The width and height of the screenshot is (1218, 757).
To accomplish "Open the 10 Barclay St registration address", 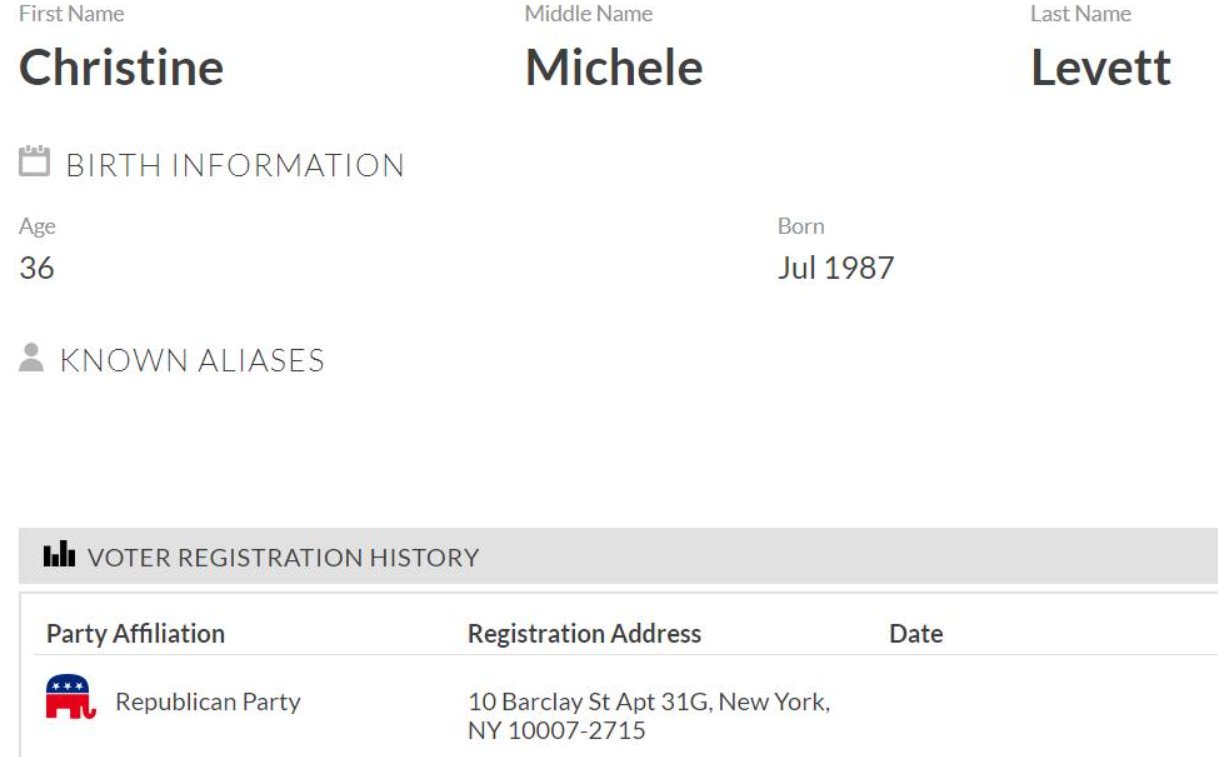I will tap(648, 716).
